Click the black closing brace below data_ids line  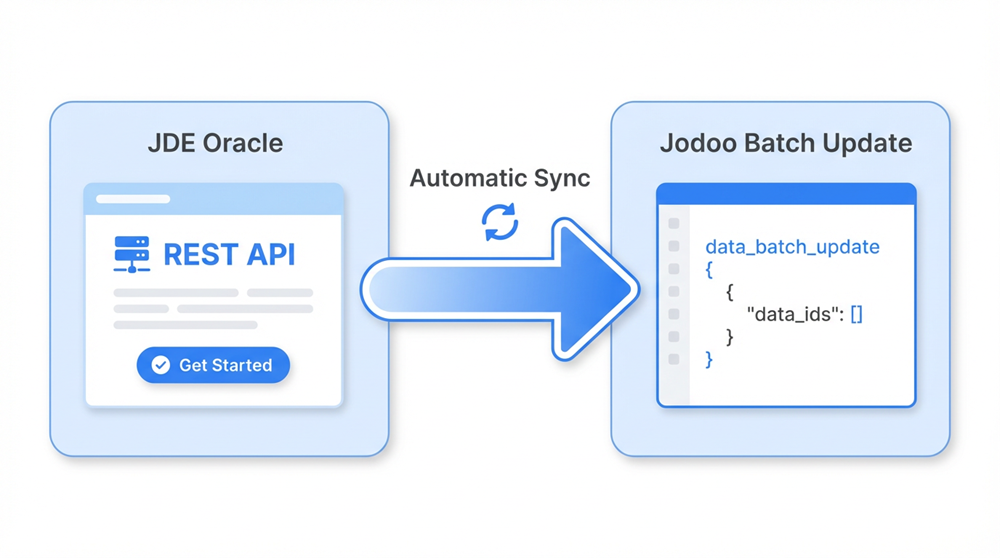[x=730, y=337]
